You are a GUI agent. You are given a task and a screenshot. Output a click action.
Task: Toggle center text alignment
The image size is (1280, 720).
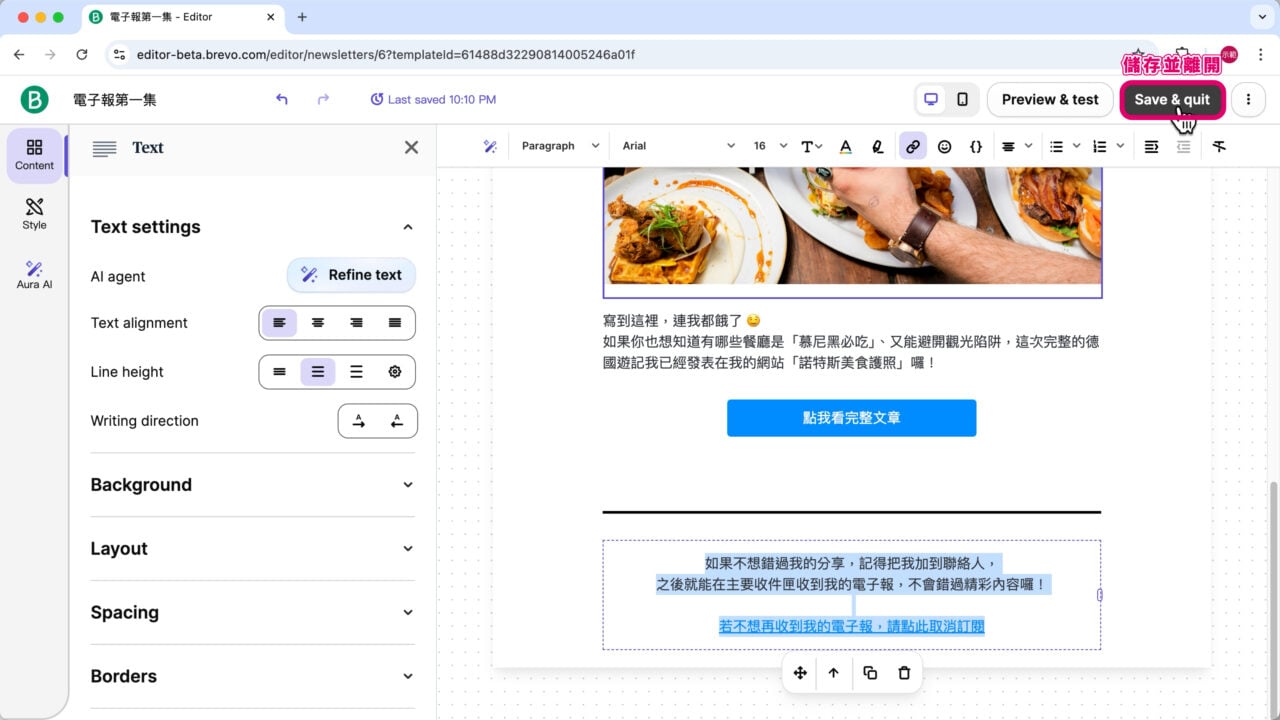pos(317,323)
